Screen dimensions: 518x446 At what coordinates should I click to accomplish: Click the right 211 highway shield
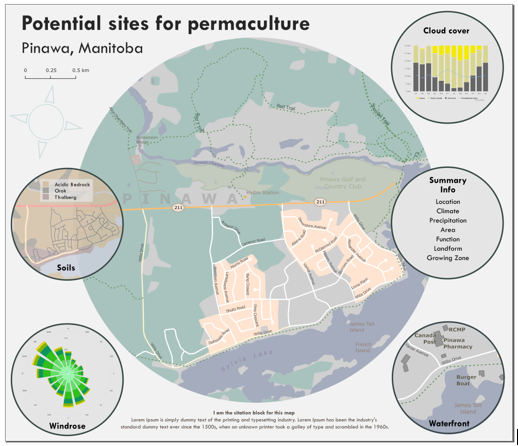pos(320,202)
